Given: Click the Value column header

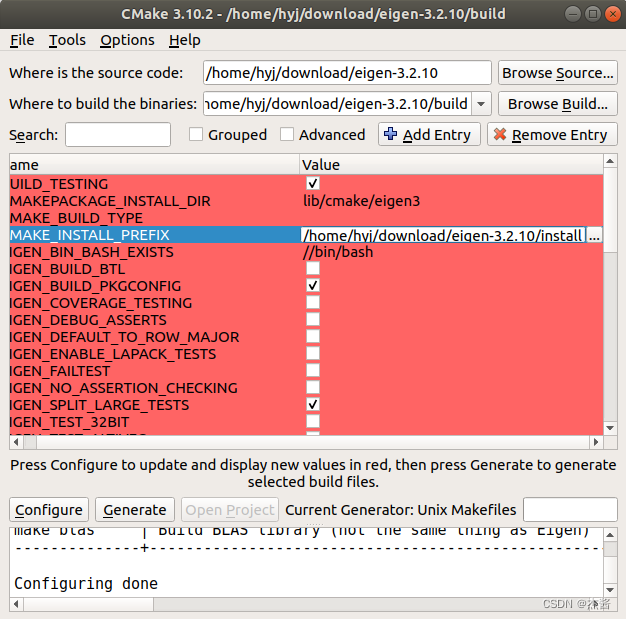Looking at the screenshot, I should [x=451, y=165].
